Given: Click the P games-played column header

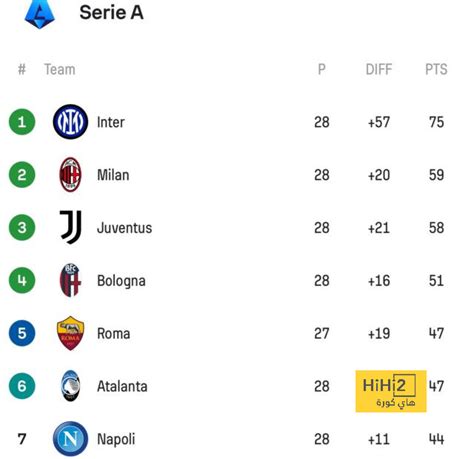Looking at the screenshot, I should 321,69.
